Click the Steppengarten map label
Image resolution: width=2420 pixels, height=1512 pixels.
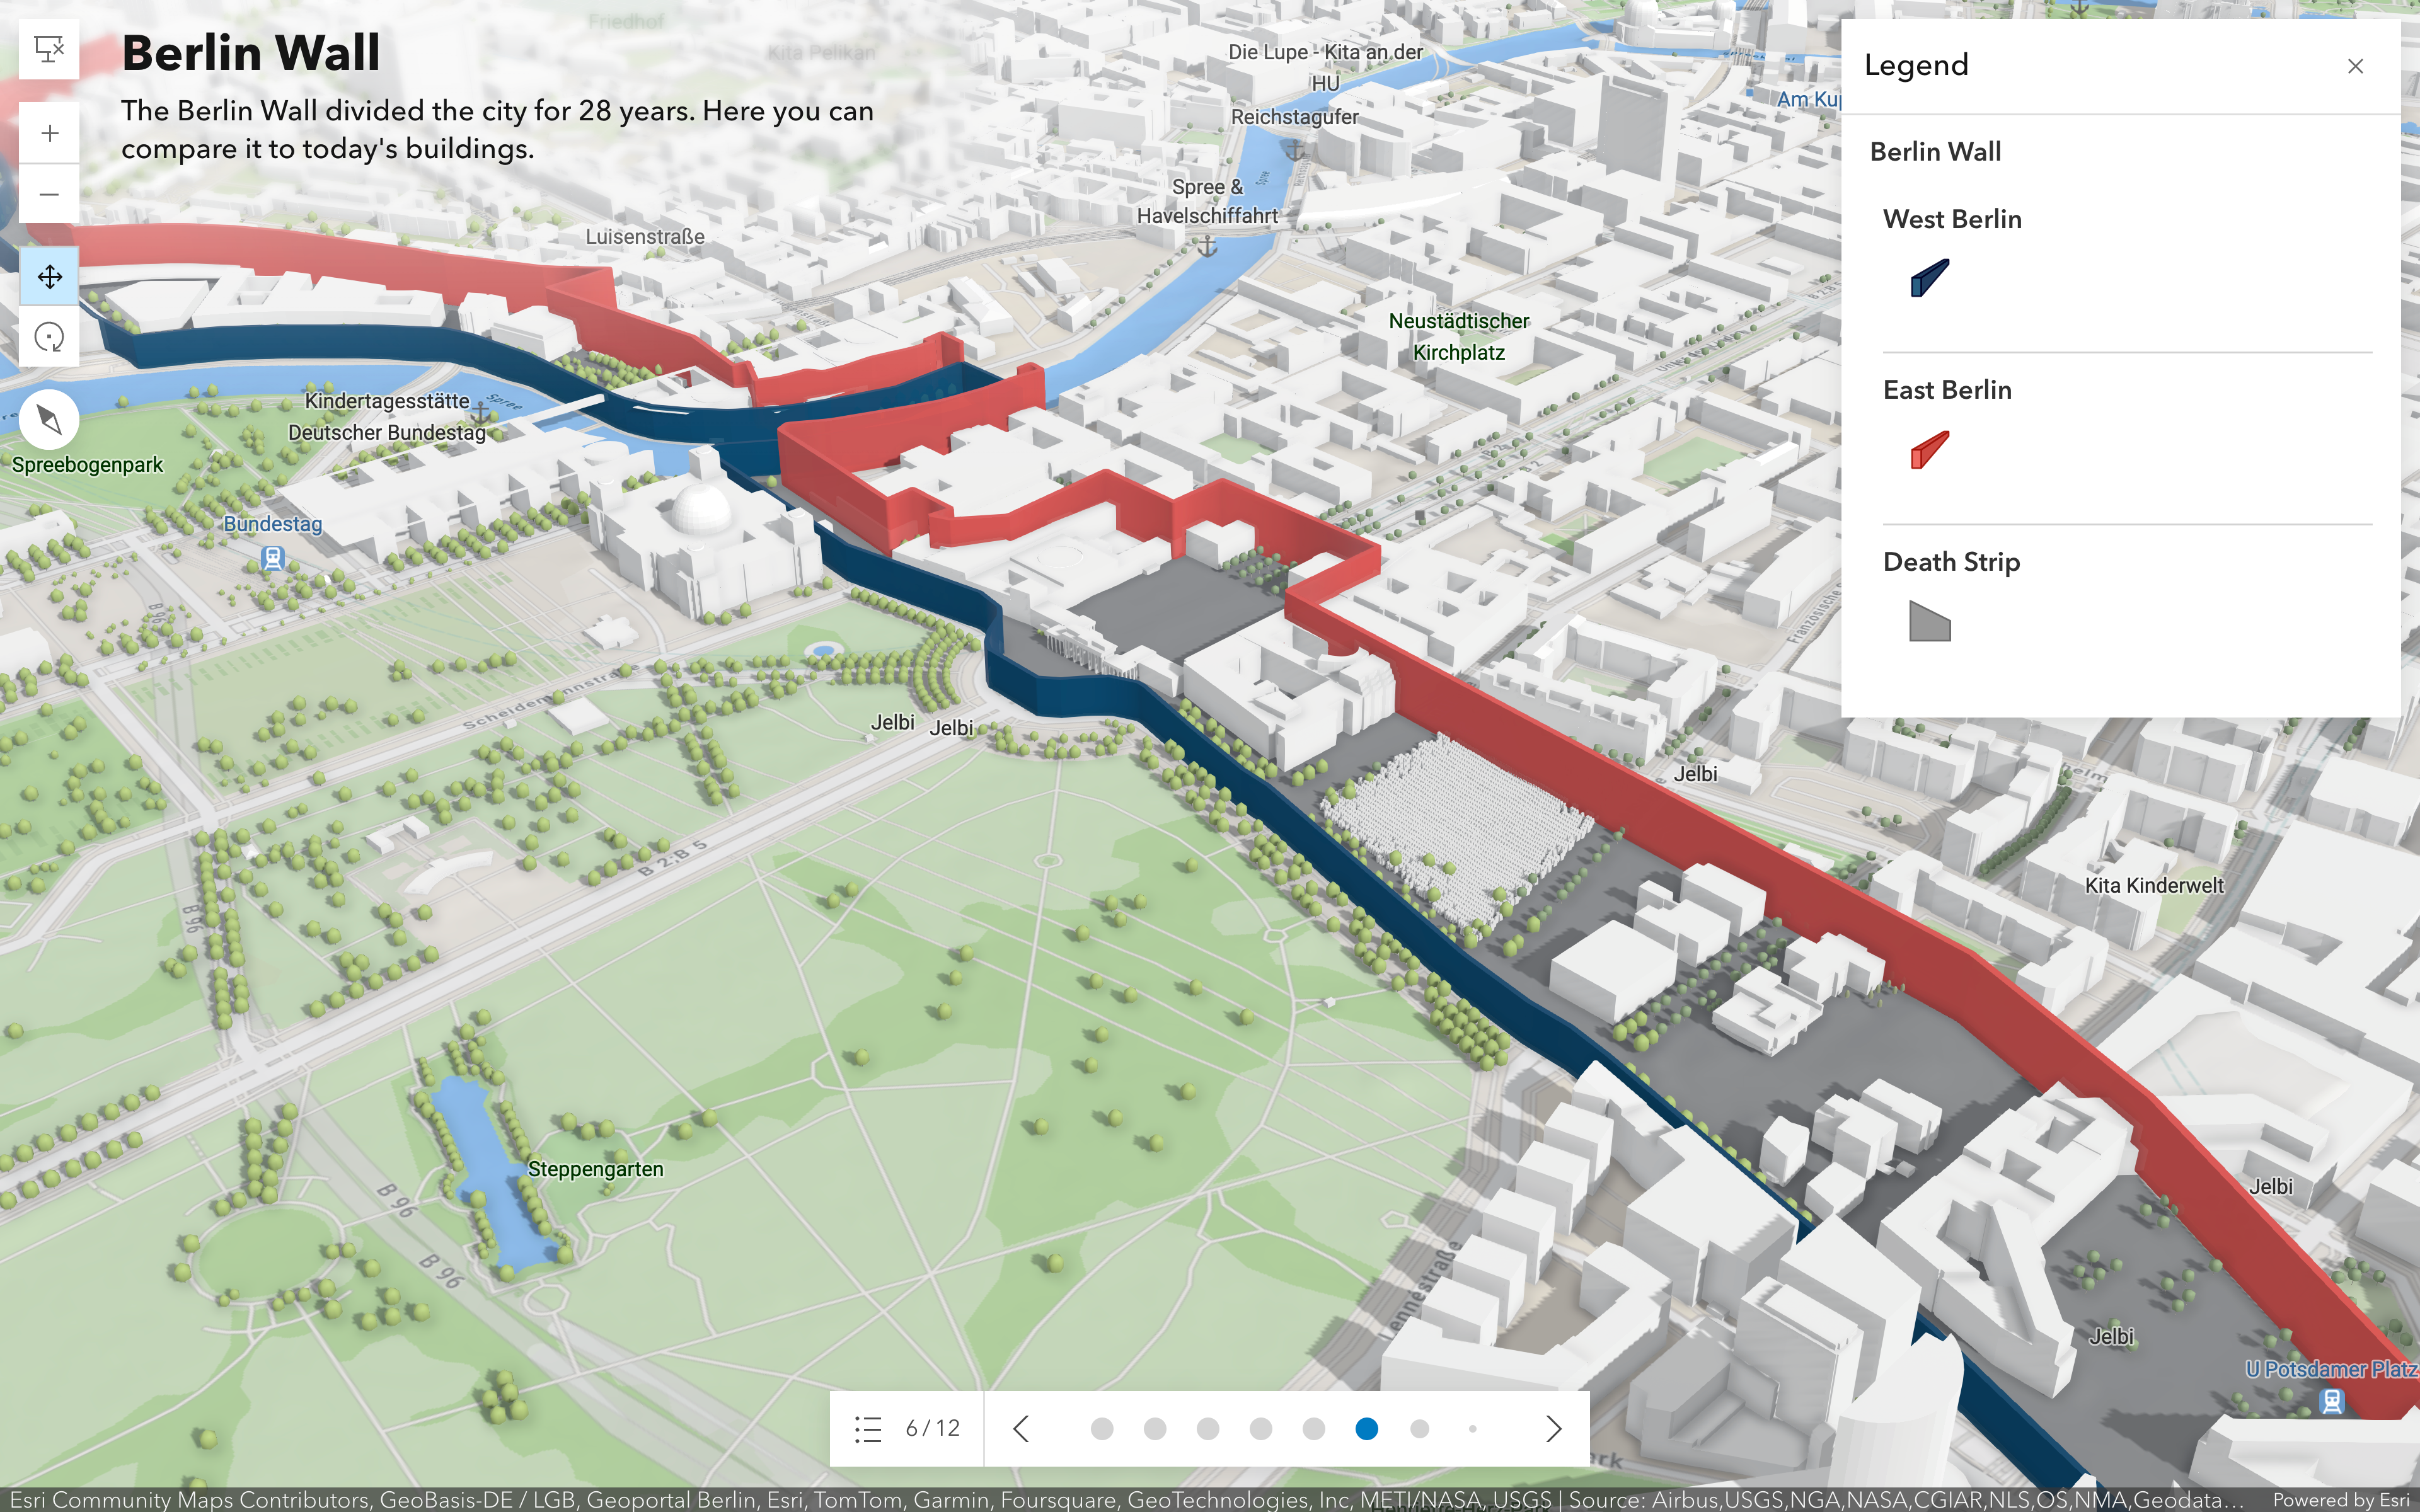[x=595, y=1169]
